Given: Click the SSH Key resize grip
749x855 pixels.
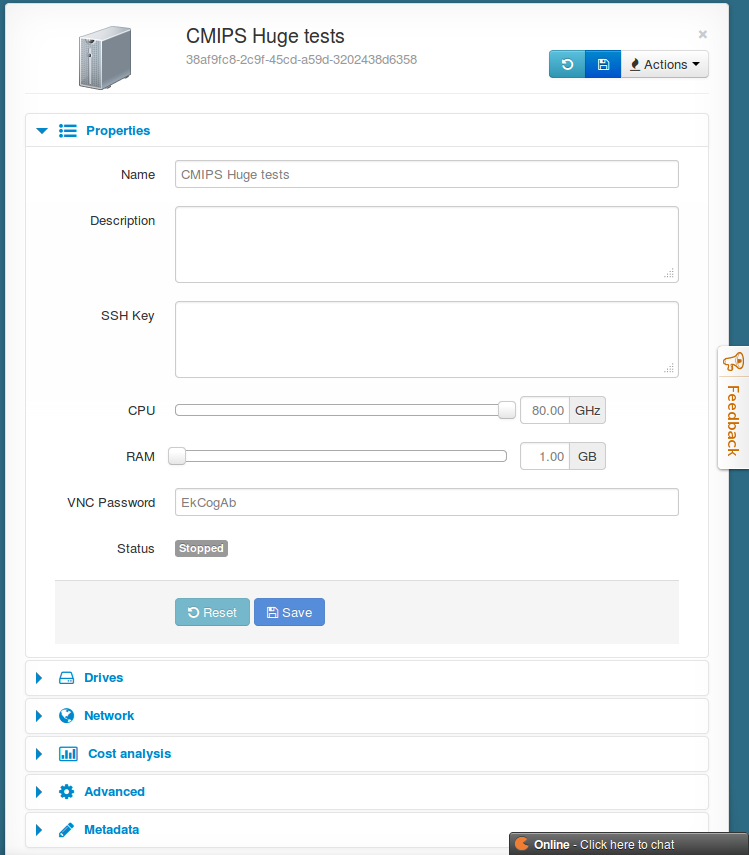Looking at the screenshot, I should pos(669,368).
